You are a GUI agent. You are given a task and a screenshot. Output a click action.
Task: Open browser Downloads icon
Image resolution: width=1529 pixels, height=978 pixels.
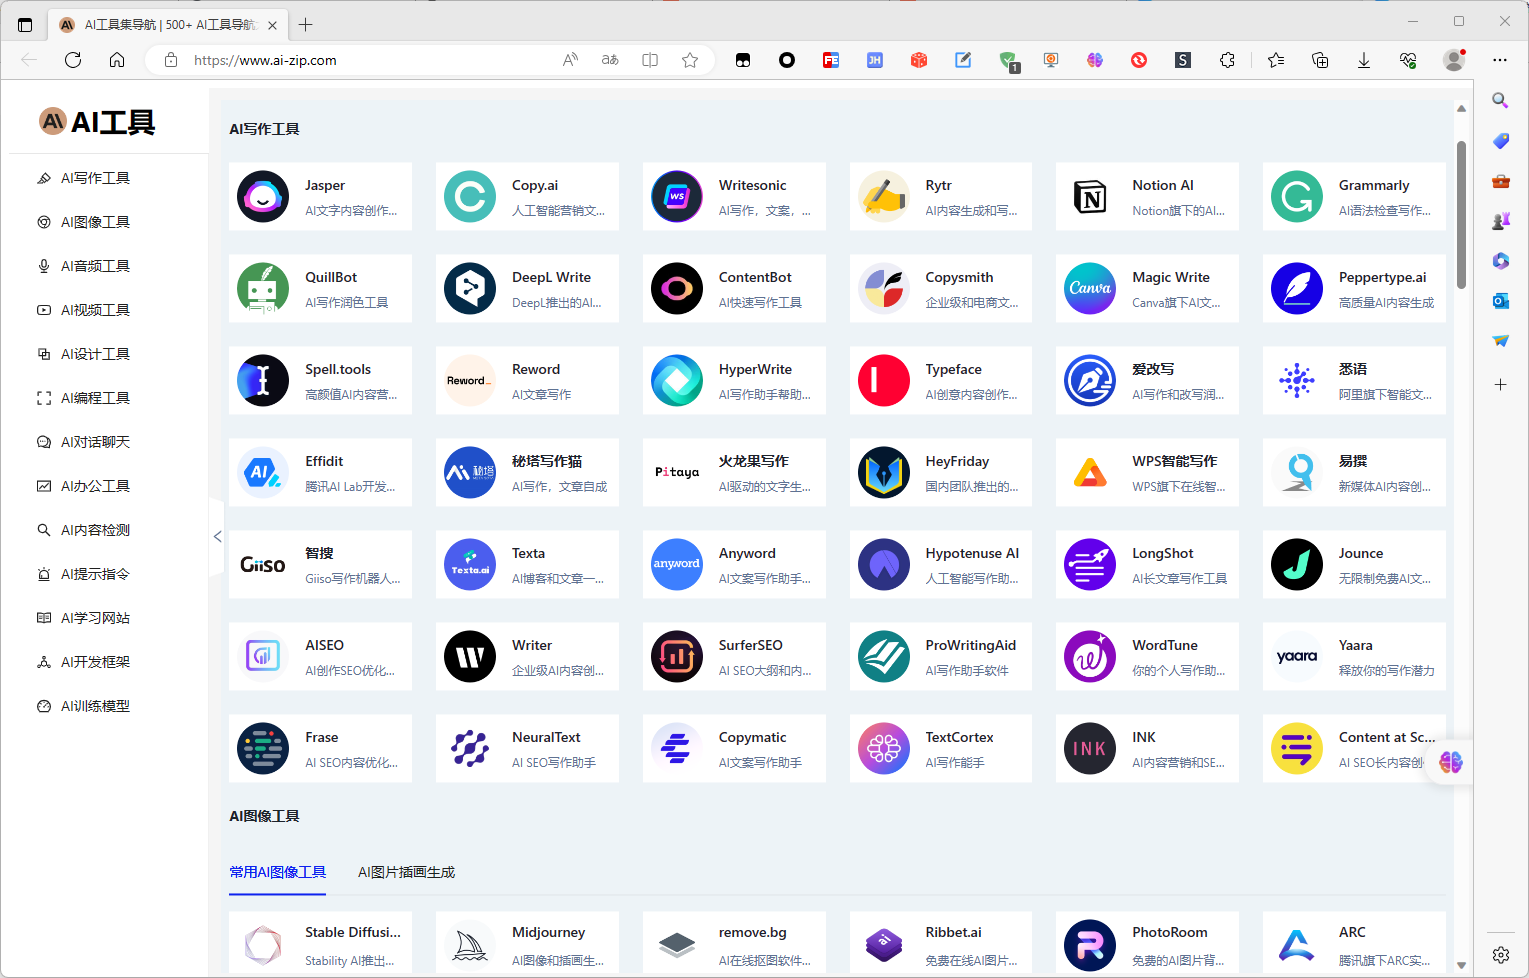pos(1364,60)
